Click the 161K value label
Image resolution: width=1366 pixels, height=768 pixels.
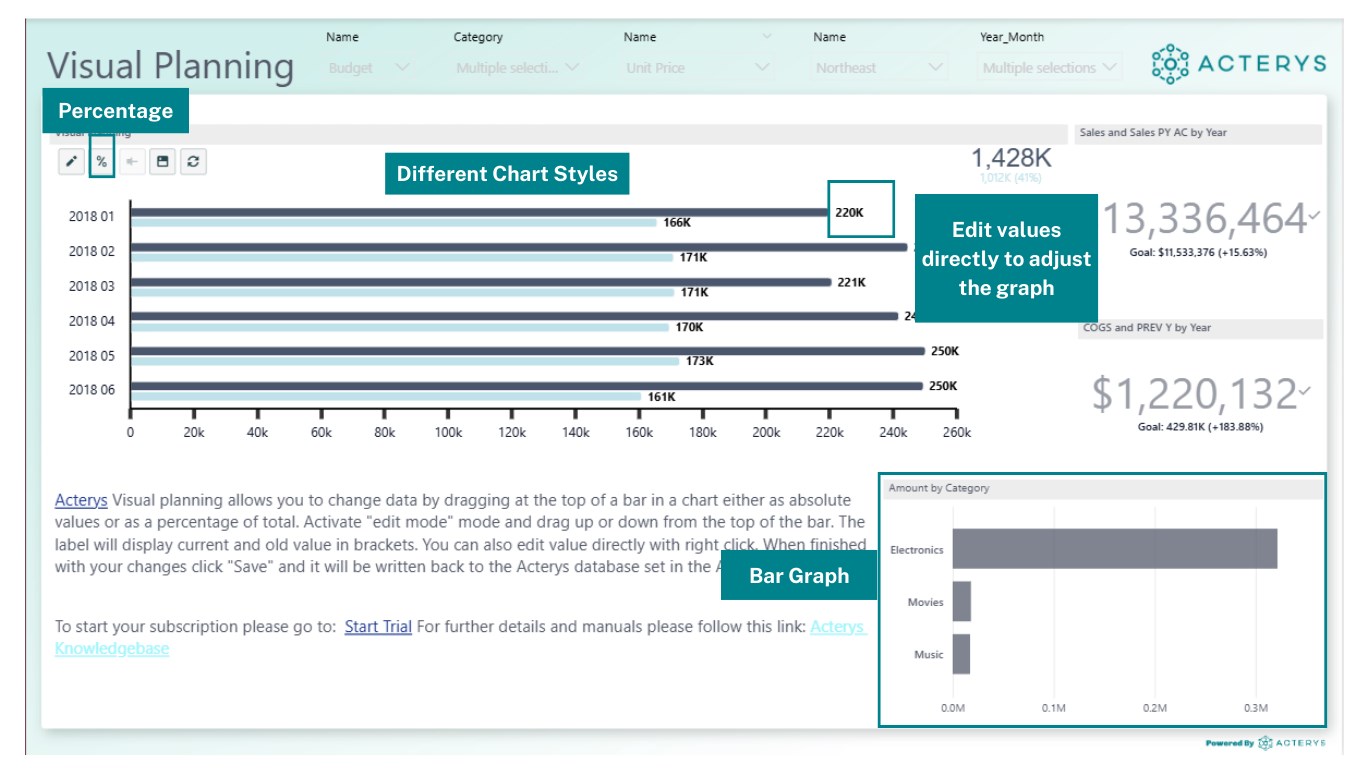(661, 397)
